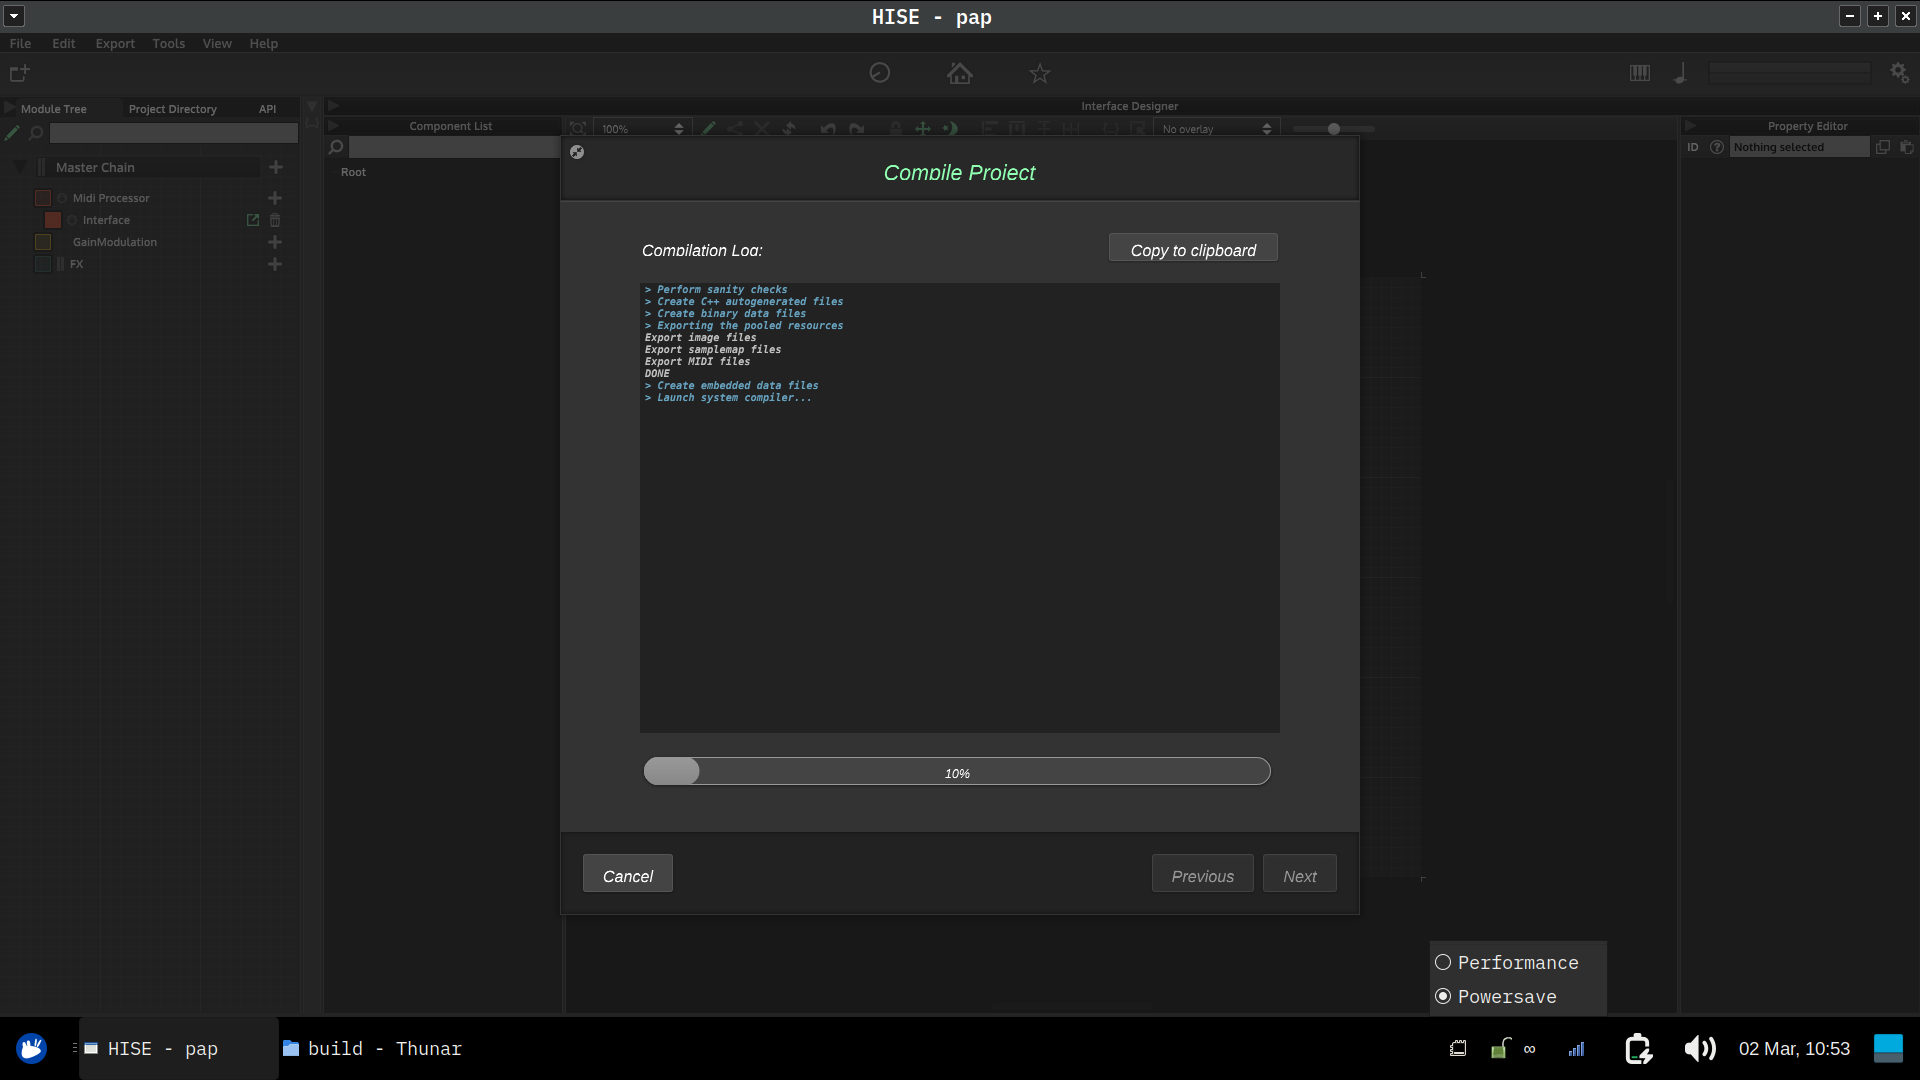Switch to build - Thunar taskbar window

[x=372, y=1048]
